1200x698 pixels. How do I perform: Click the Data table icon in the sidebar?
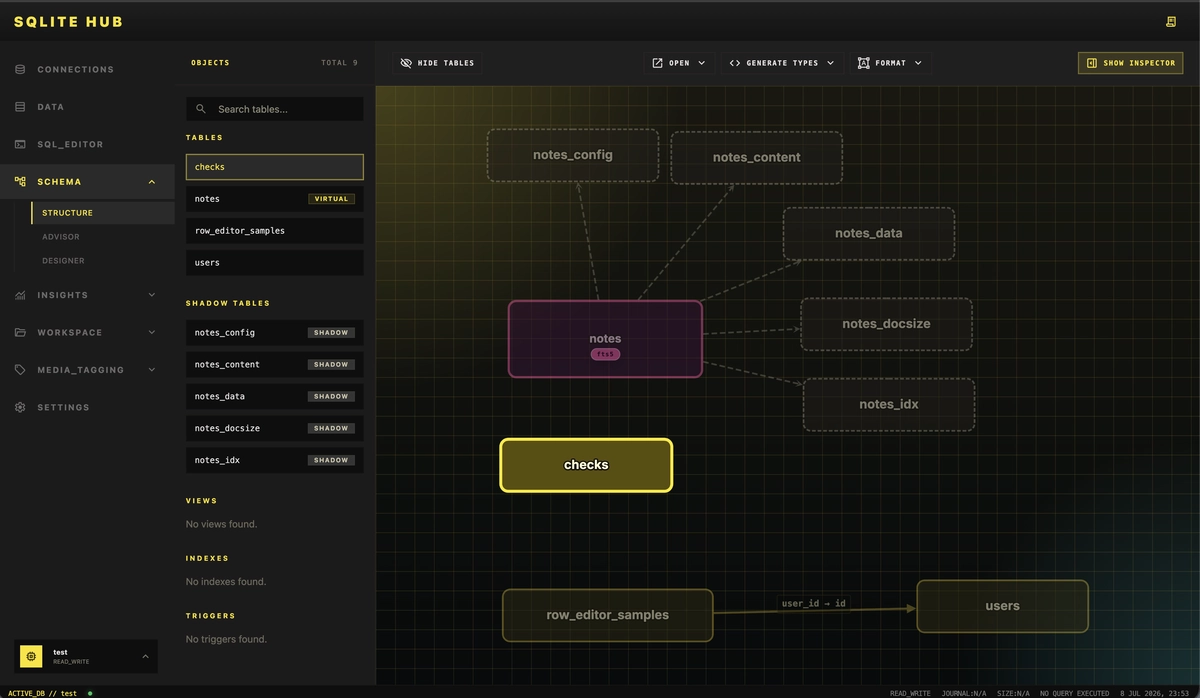point(20,107)
